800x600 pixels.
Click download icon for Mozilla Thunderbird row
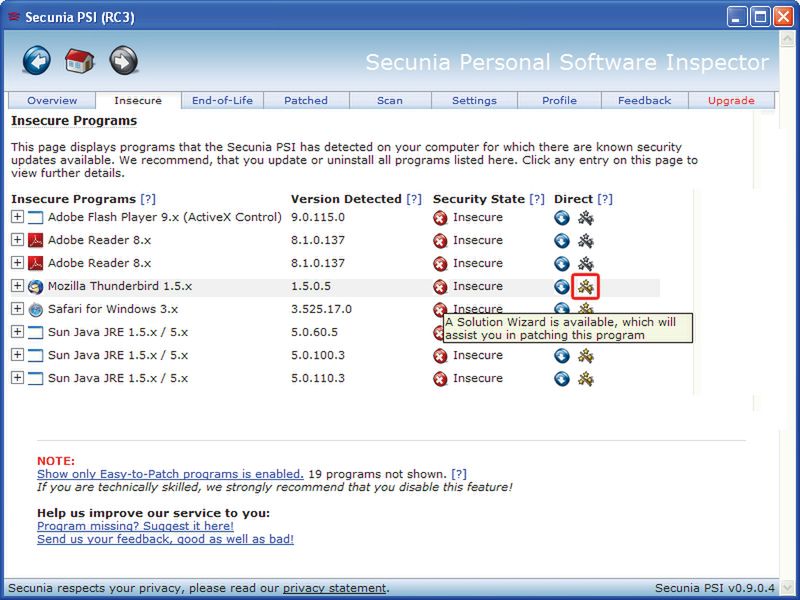coord(562,287)
